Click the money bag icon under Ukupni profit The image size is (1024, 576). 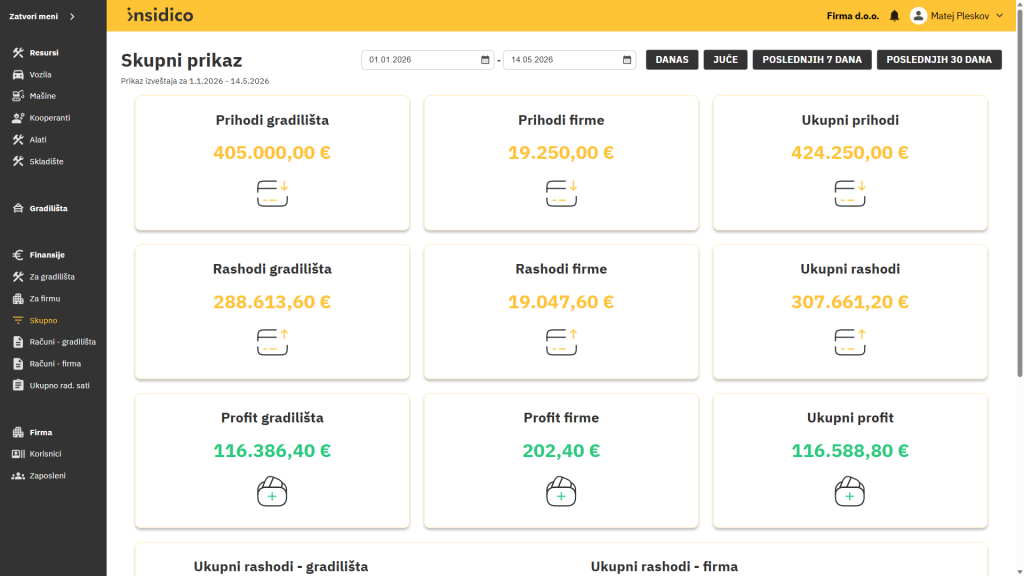[x=850, y=492]
